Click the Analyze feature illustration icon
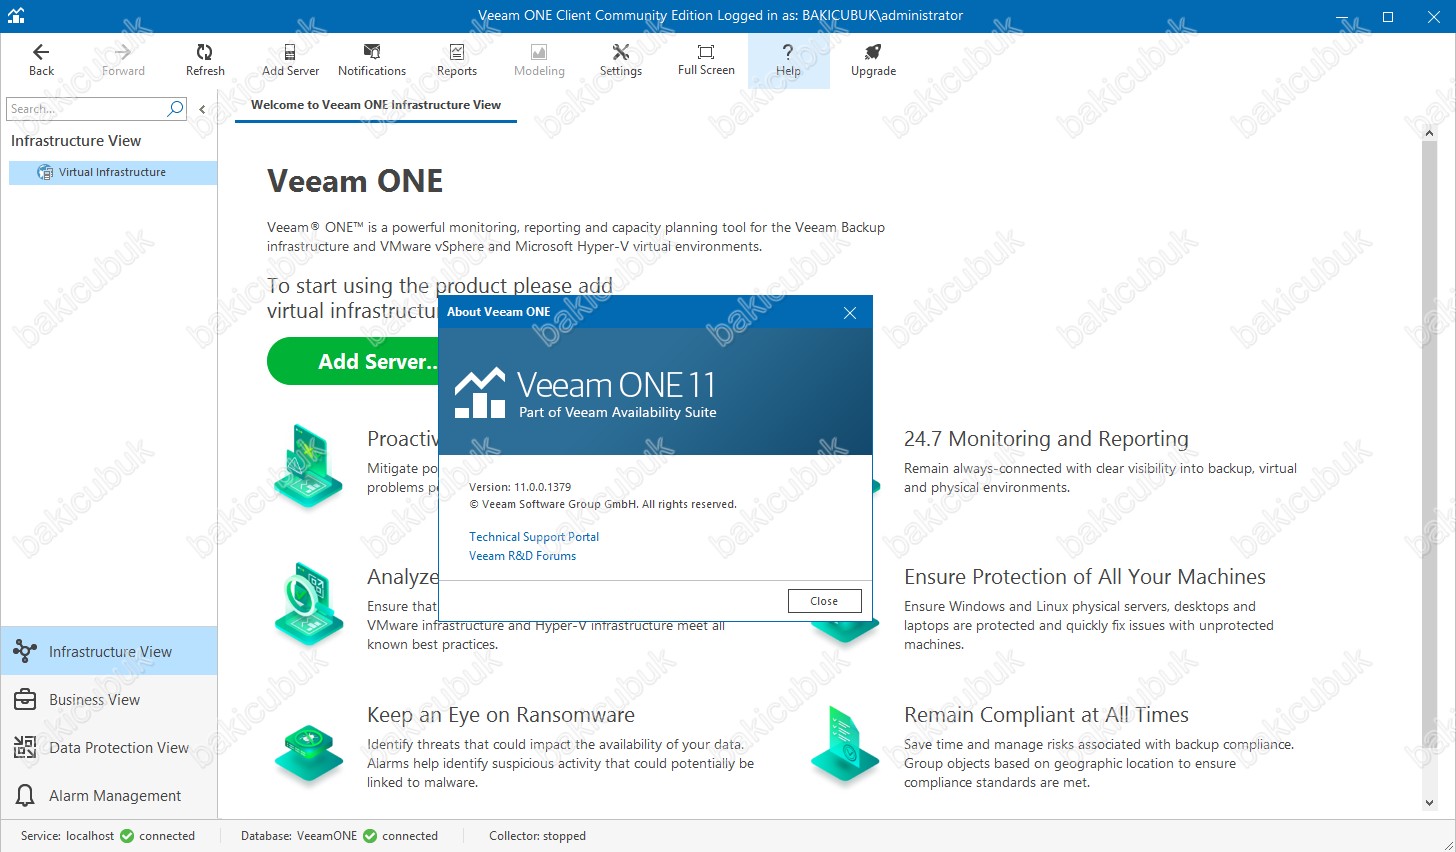The width and height of the screenshot is (1456, 852). pyautogui.click(x=308, y=603)
